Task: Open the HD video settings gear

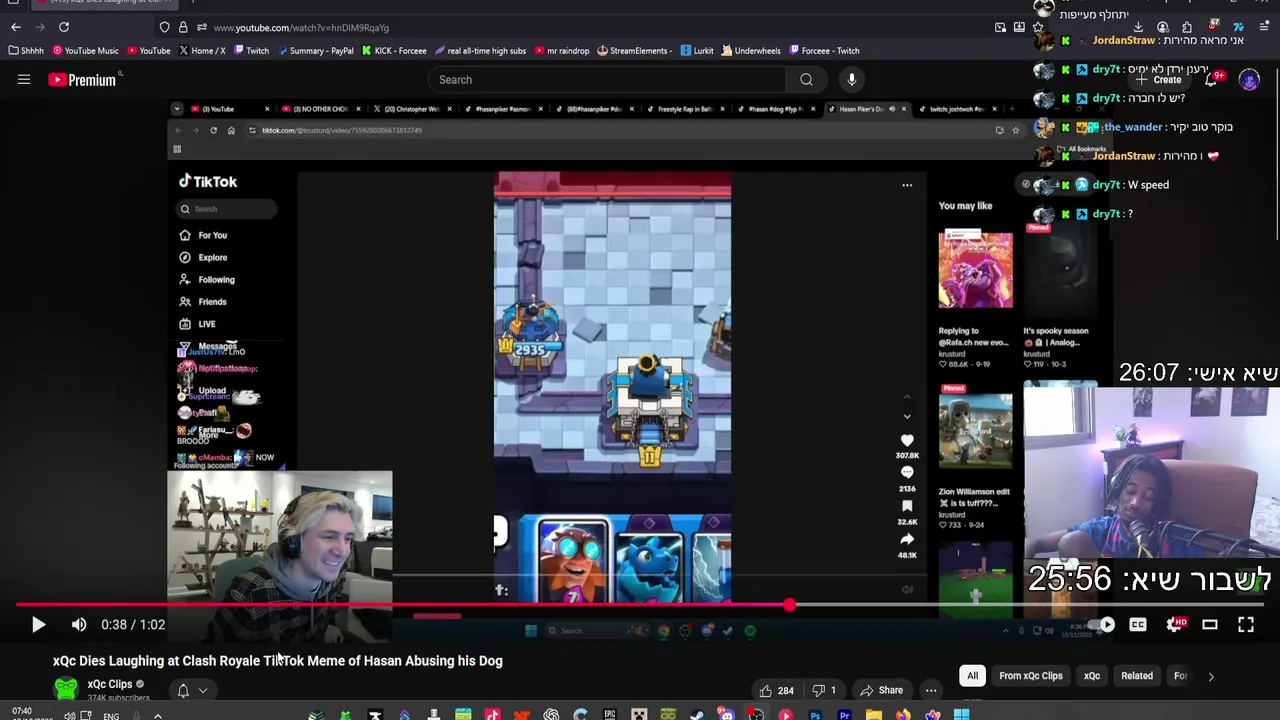Action: [1176, 625]
